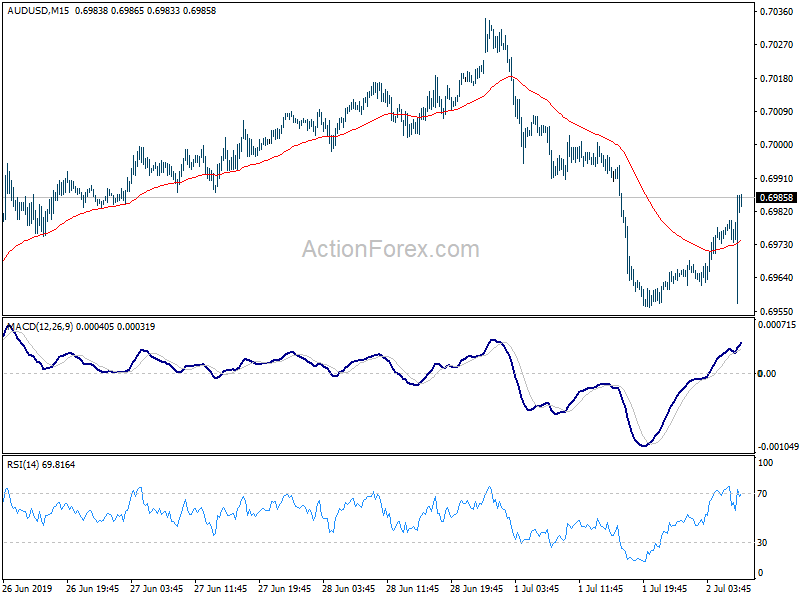Click the AUDUSD,M15 chart title text

click(x=38, y=11)
